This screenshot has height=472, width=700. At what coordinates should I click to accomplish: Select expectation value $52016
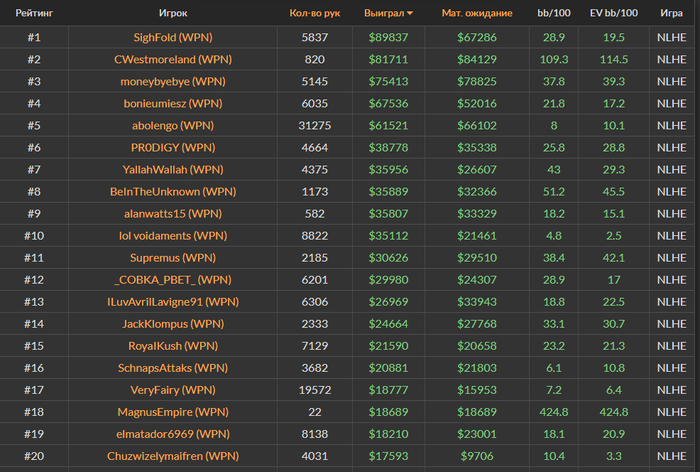coord(477,103)
